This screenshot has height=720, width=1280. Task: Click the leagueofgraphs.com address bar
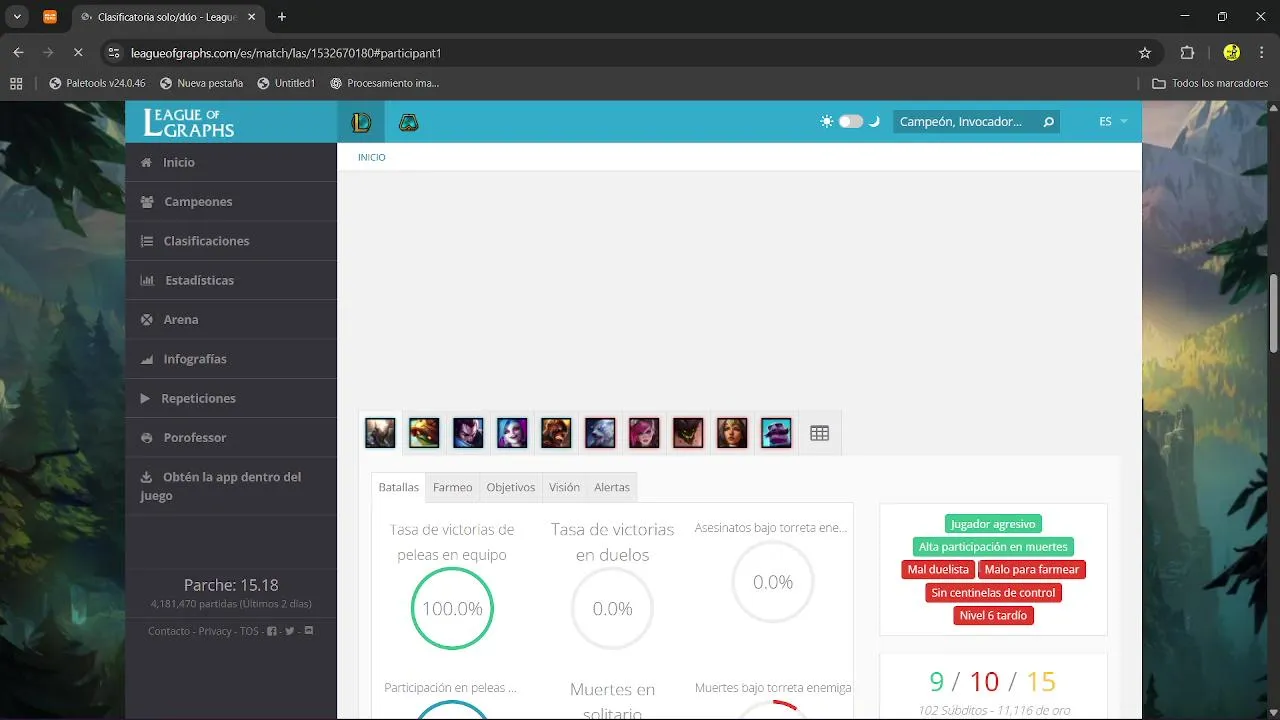tap(630, 53)
